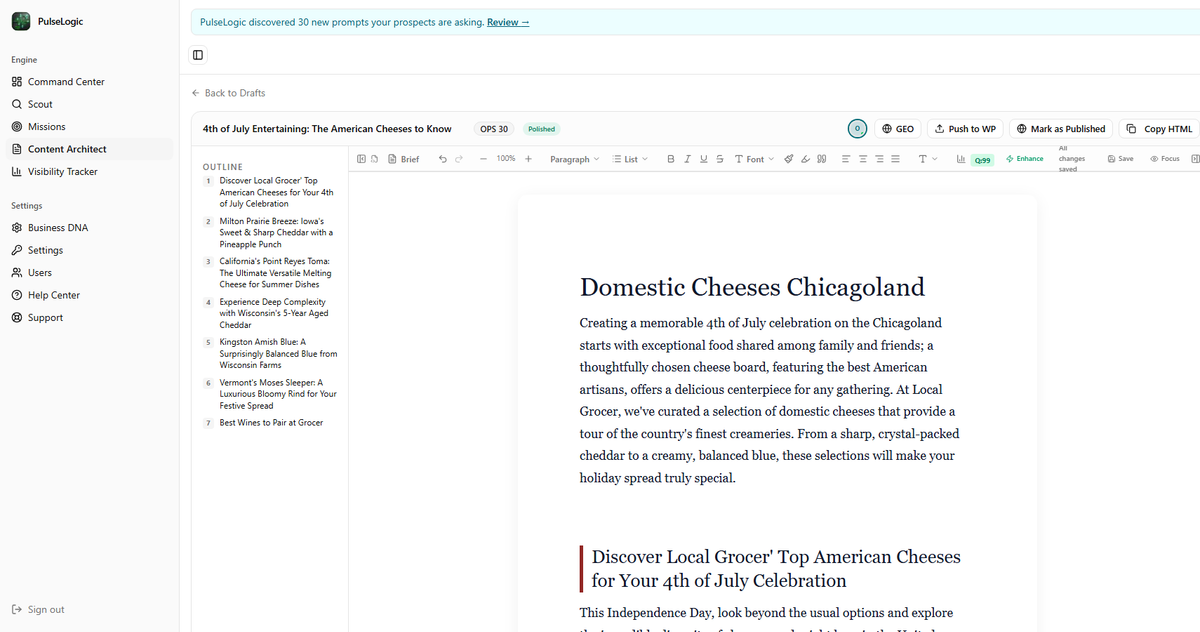1200x632 pixels.
Task: Click the Enhance button
Action: point(1025,159)
